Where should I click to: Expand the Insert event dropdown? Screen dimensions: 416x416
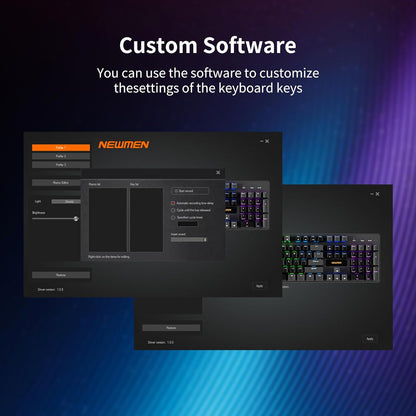click(x=189, y=239)
